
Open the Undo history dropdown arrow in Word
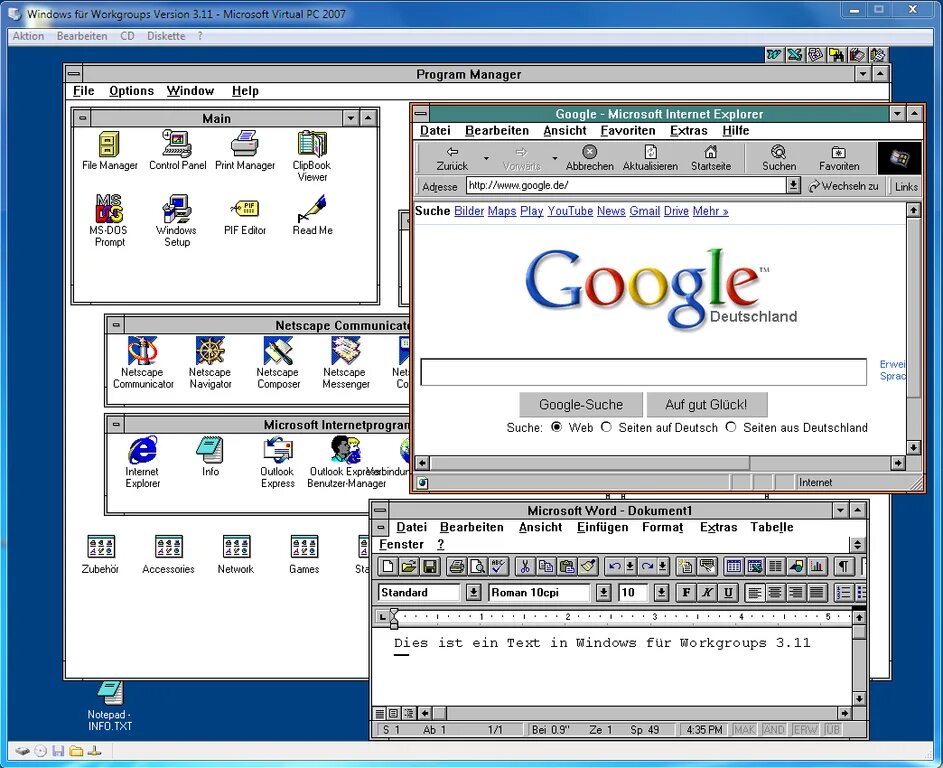coord(630,566)
